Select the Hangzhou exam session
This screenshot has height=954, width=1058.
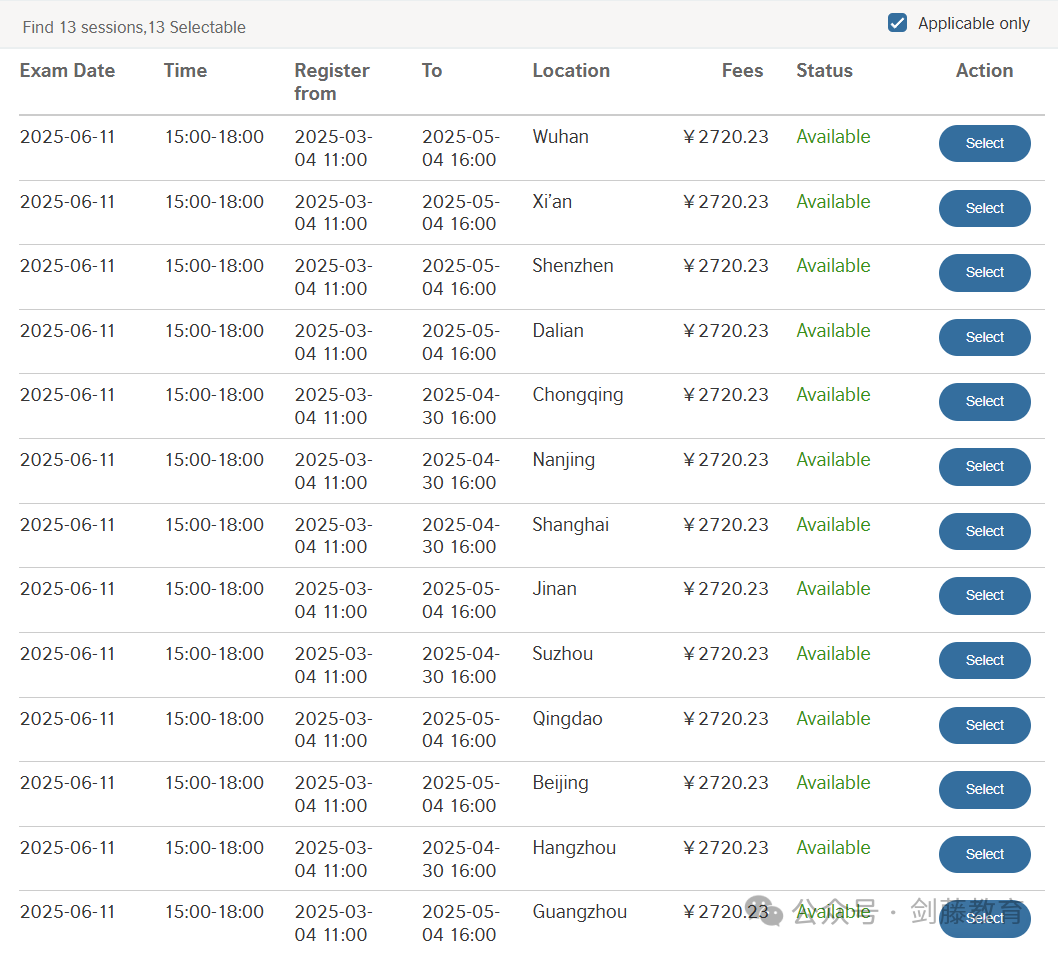point(984,854)
